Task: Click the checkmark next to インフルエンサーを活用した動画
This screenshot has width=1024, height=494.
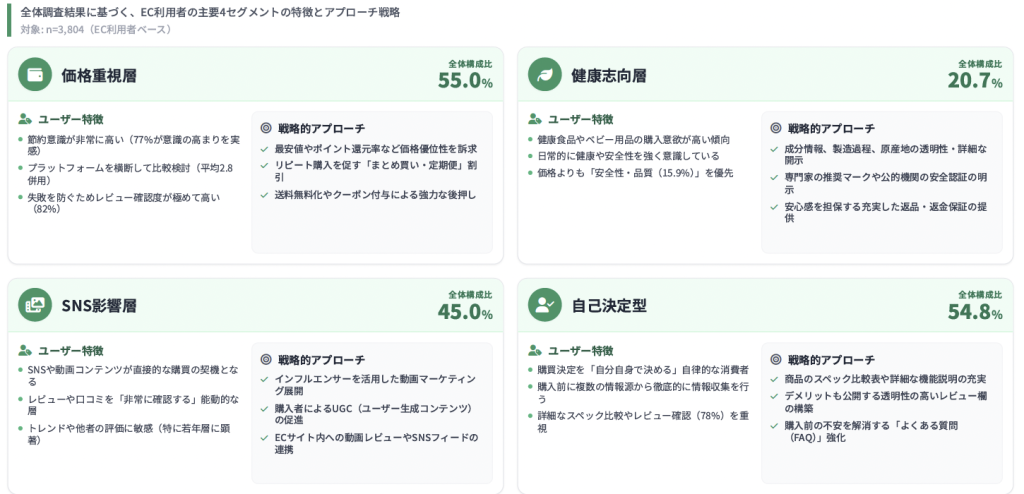Action: [x=265, y=379]
